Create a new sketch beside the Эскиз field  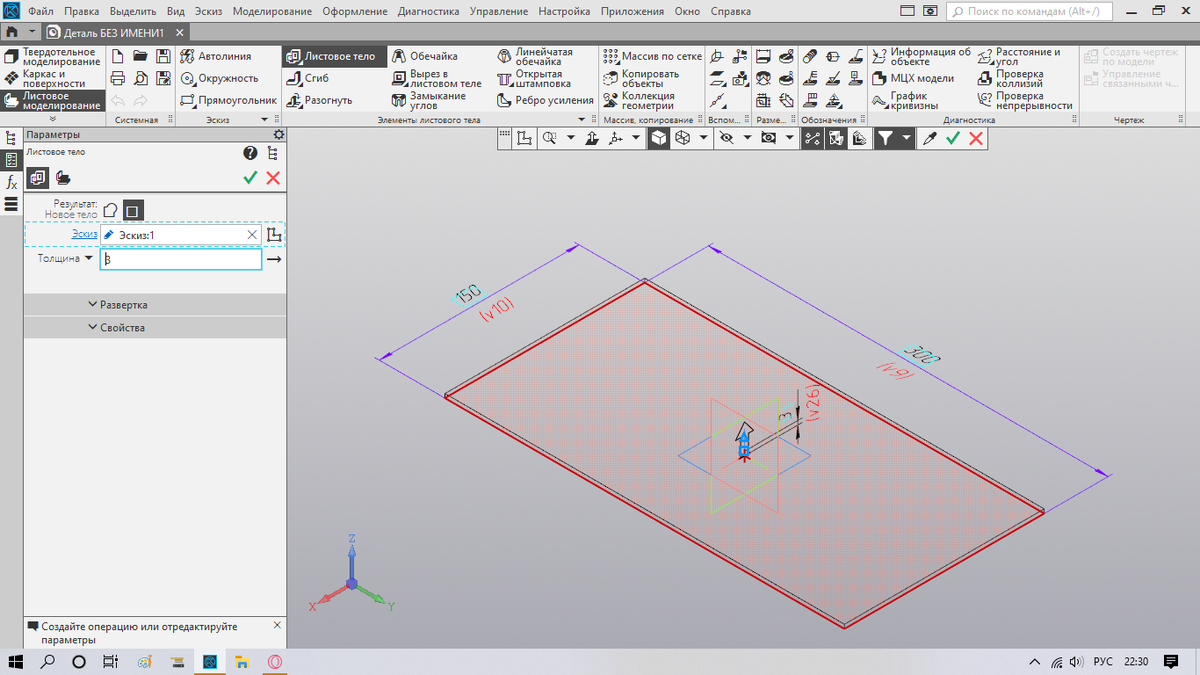[x=275, y=235]
